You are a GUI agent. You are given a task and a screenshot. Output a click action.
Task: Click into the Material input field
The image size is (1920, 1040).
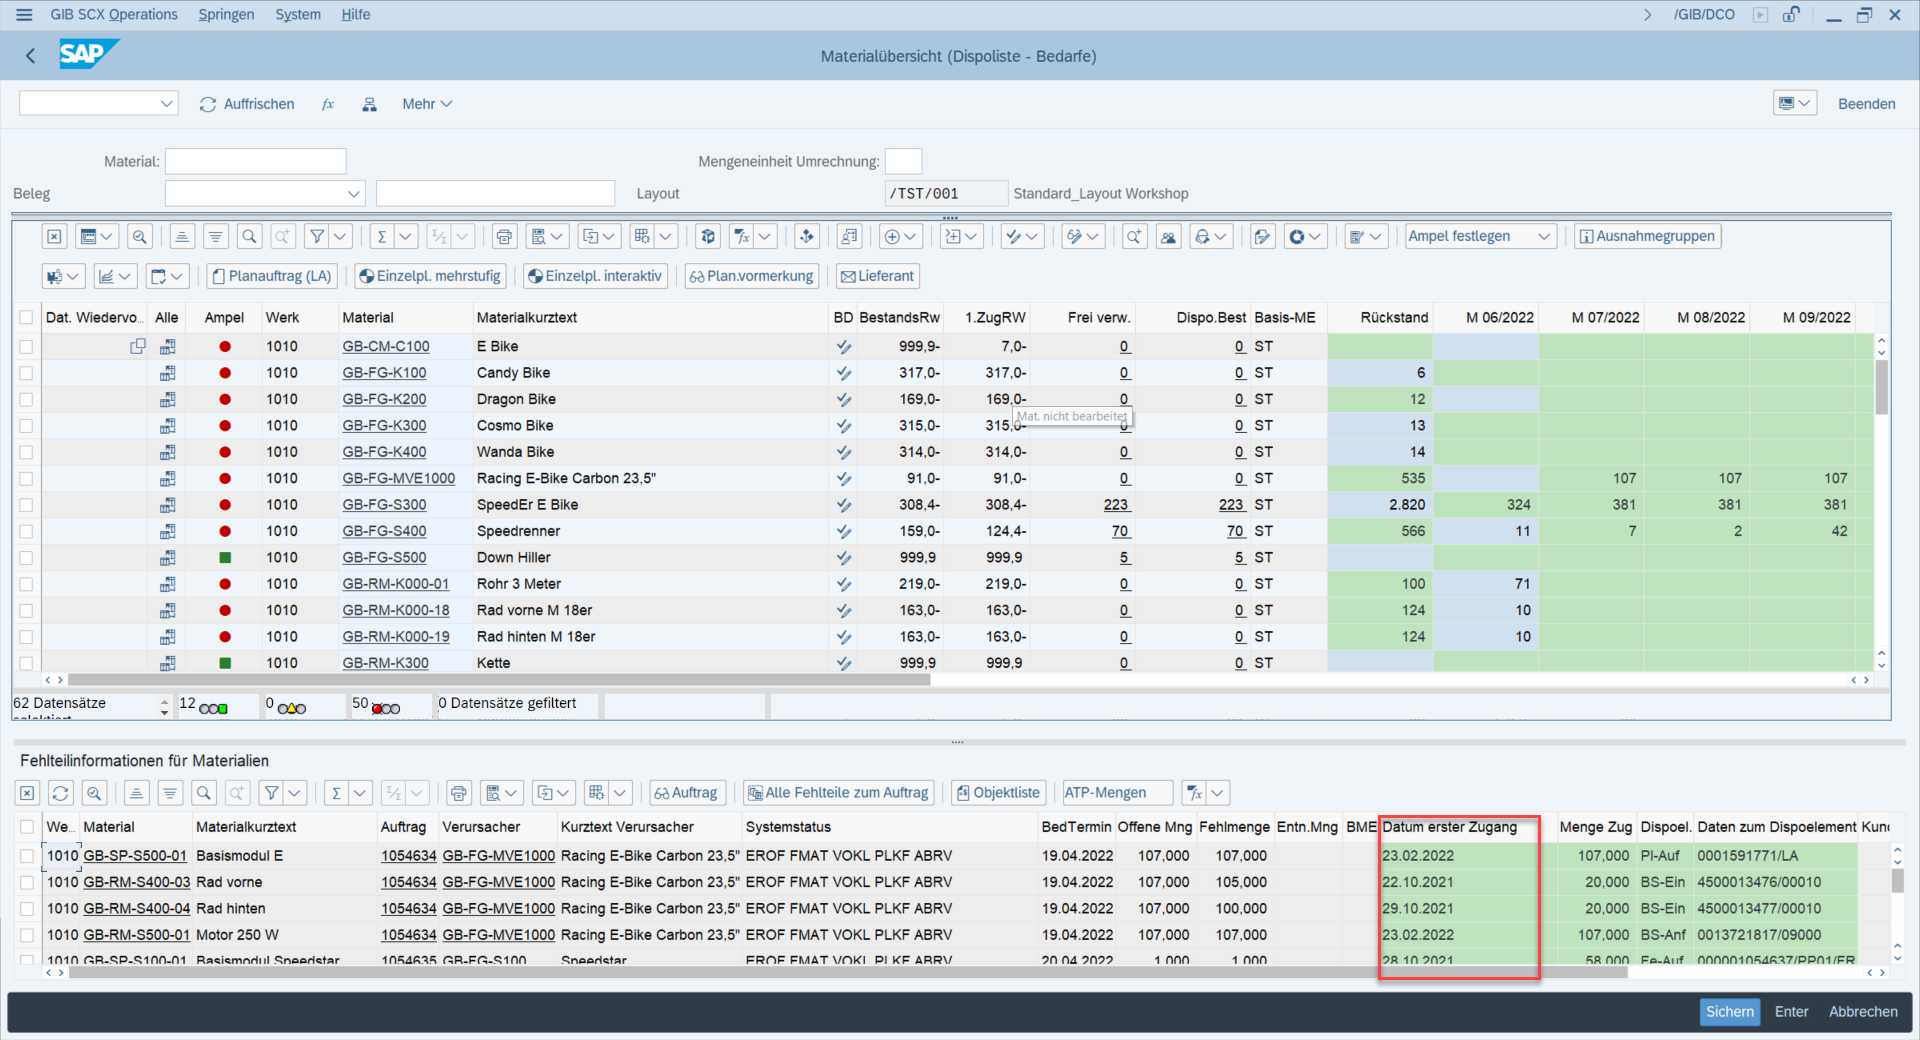coord(255,161)
